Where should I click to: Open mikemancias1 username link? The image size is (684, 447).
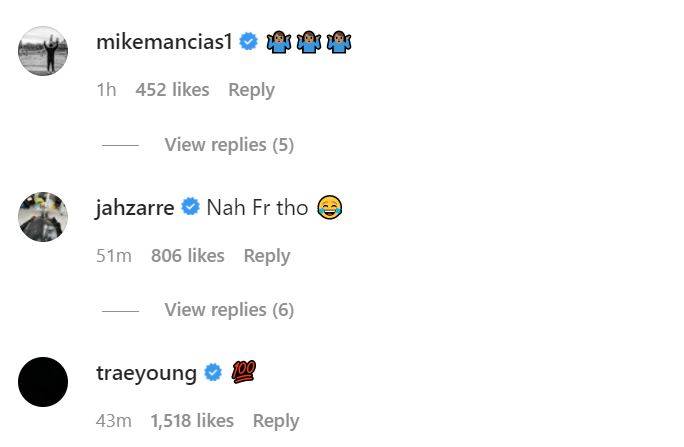click(x=164, y=42)
